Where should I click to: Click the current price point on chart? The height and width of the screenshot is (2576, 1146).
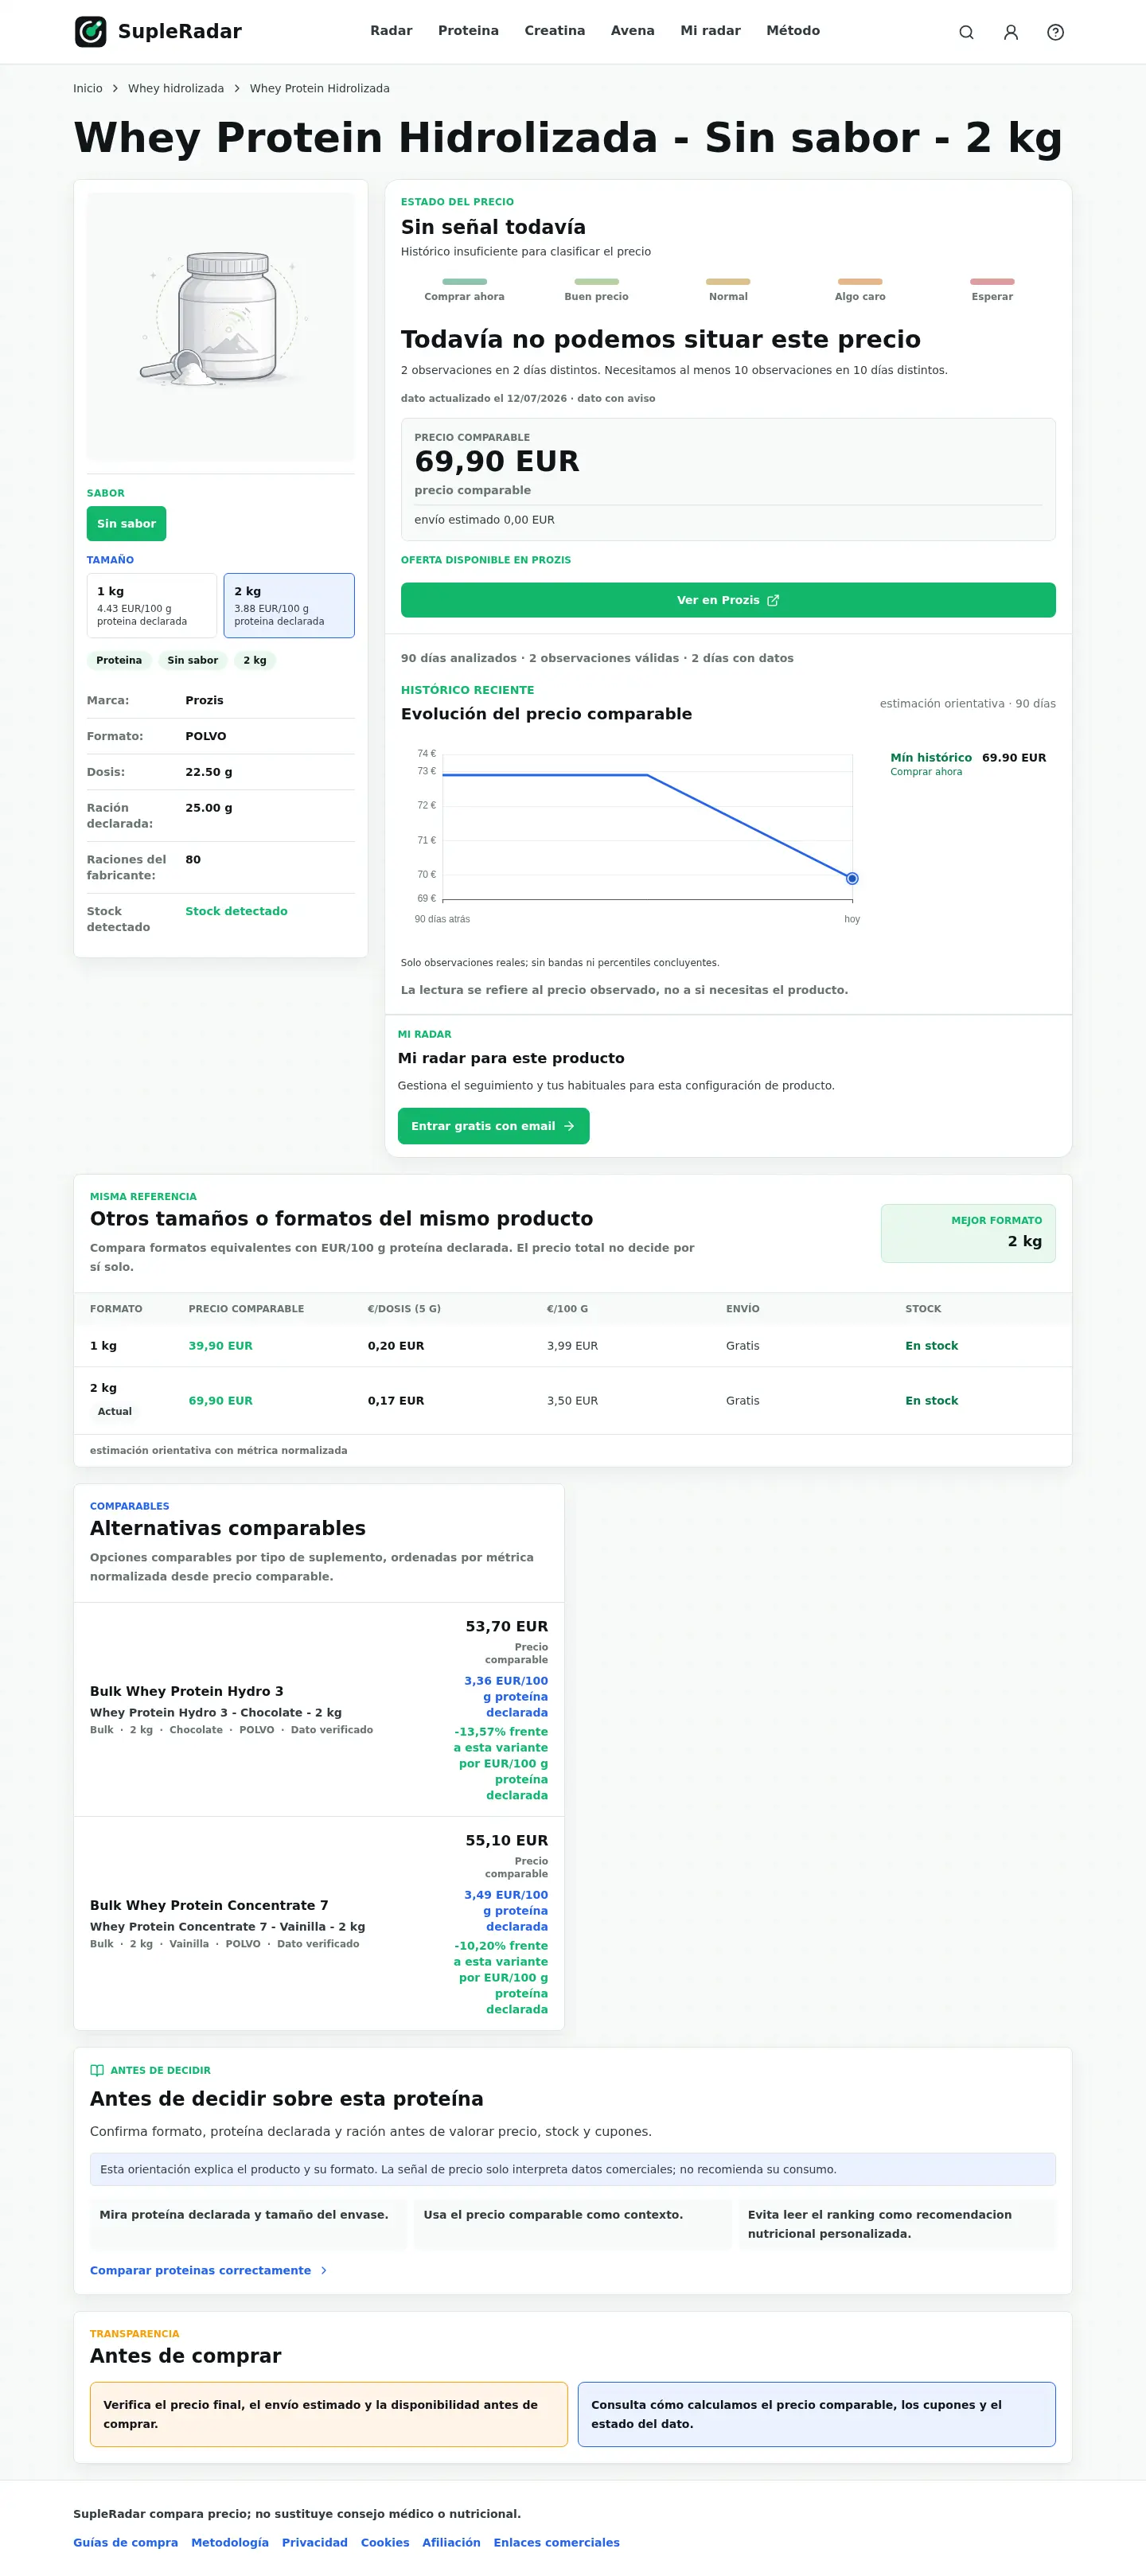[852, 879]
